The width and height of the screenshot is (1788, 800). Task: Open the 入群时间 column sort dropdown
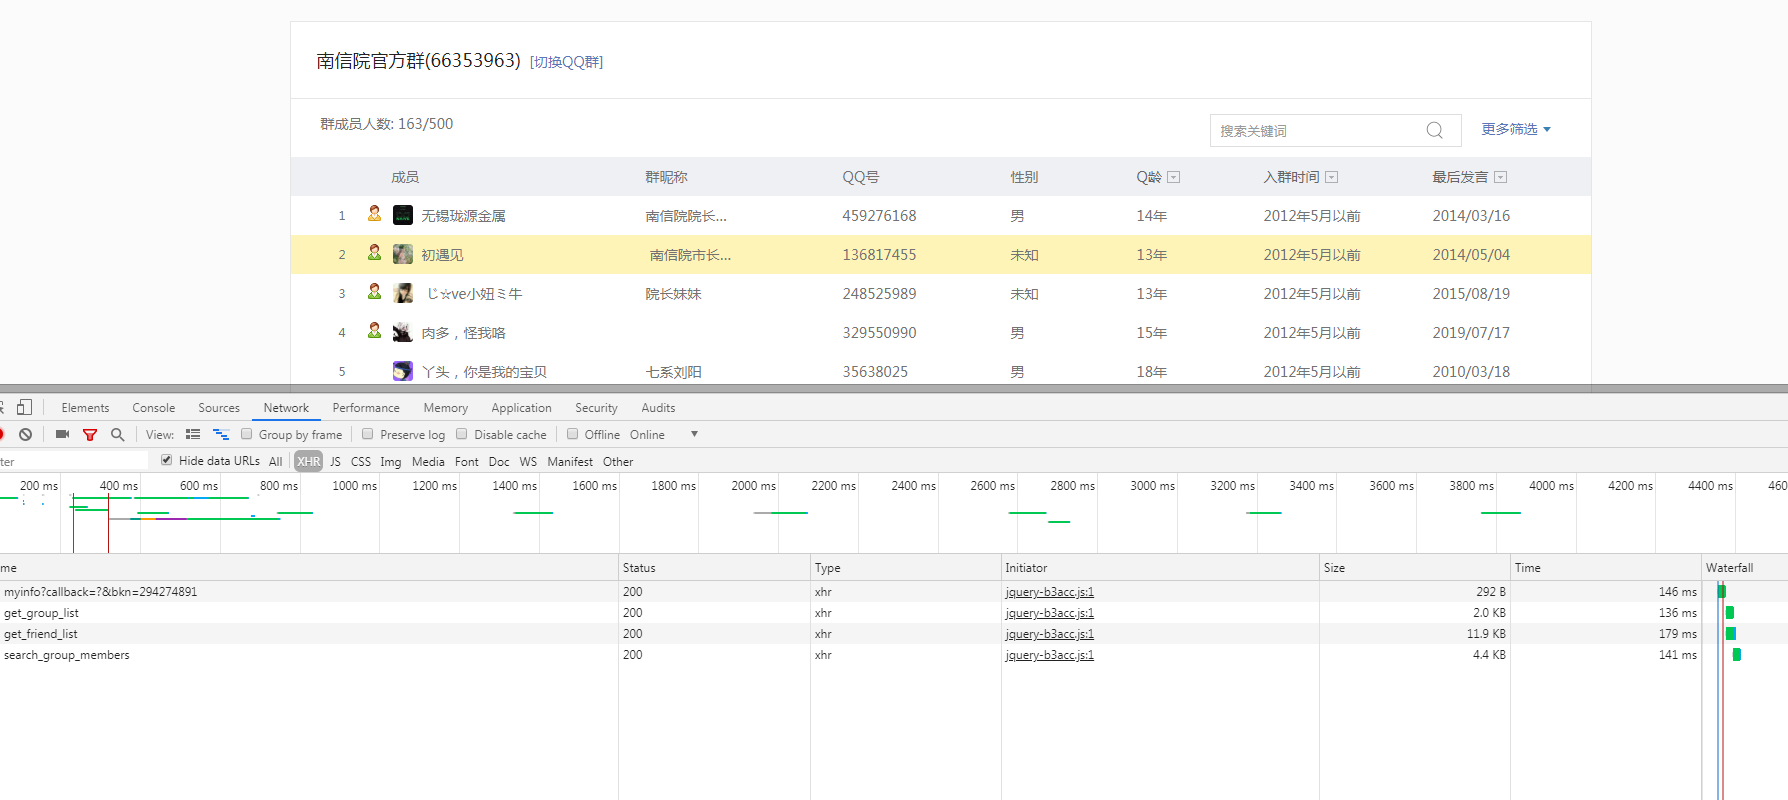pyautogui.click(x=1331, y=177)
